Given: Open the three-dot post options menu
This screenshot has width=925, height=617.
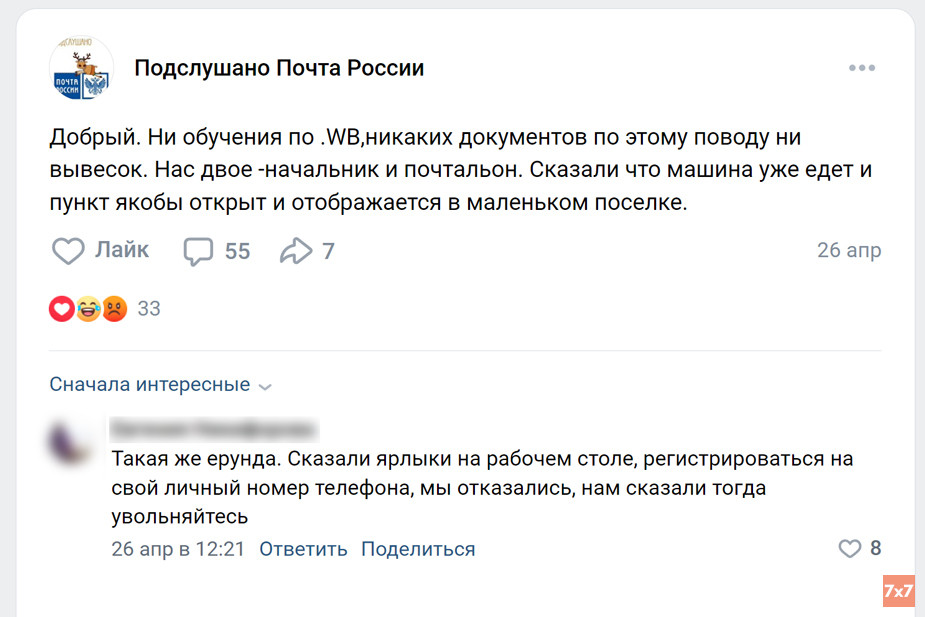Looking at the screenshot, I should [861, 67].
